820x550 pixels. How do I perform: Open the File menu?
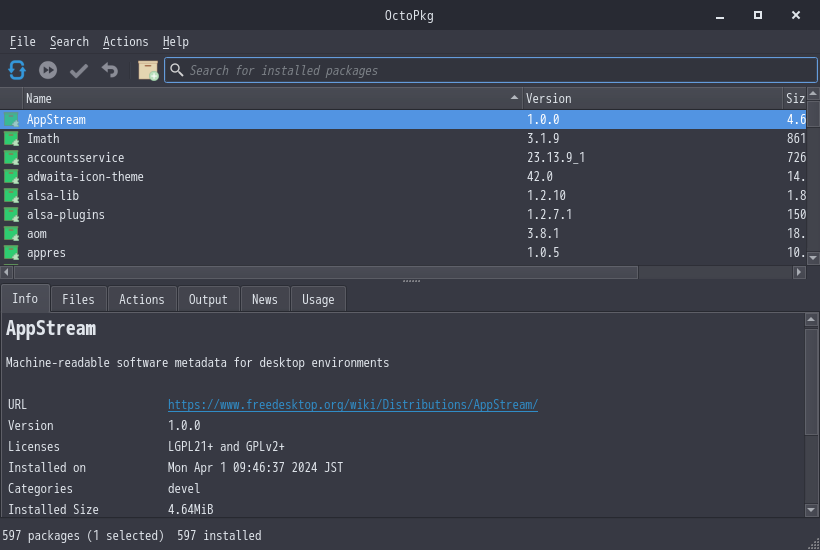tap(22, 42)
